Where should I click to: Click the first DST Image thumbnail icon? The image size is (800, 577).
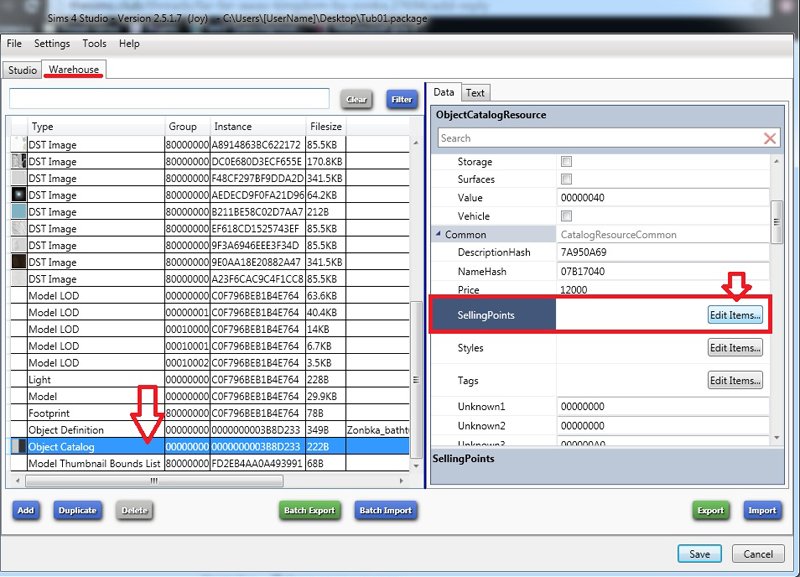click(18, 145)
